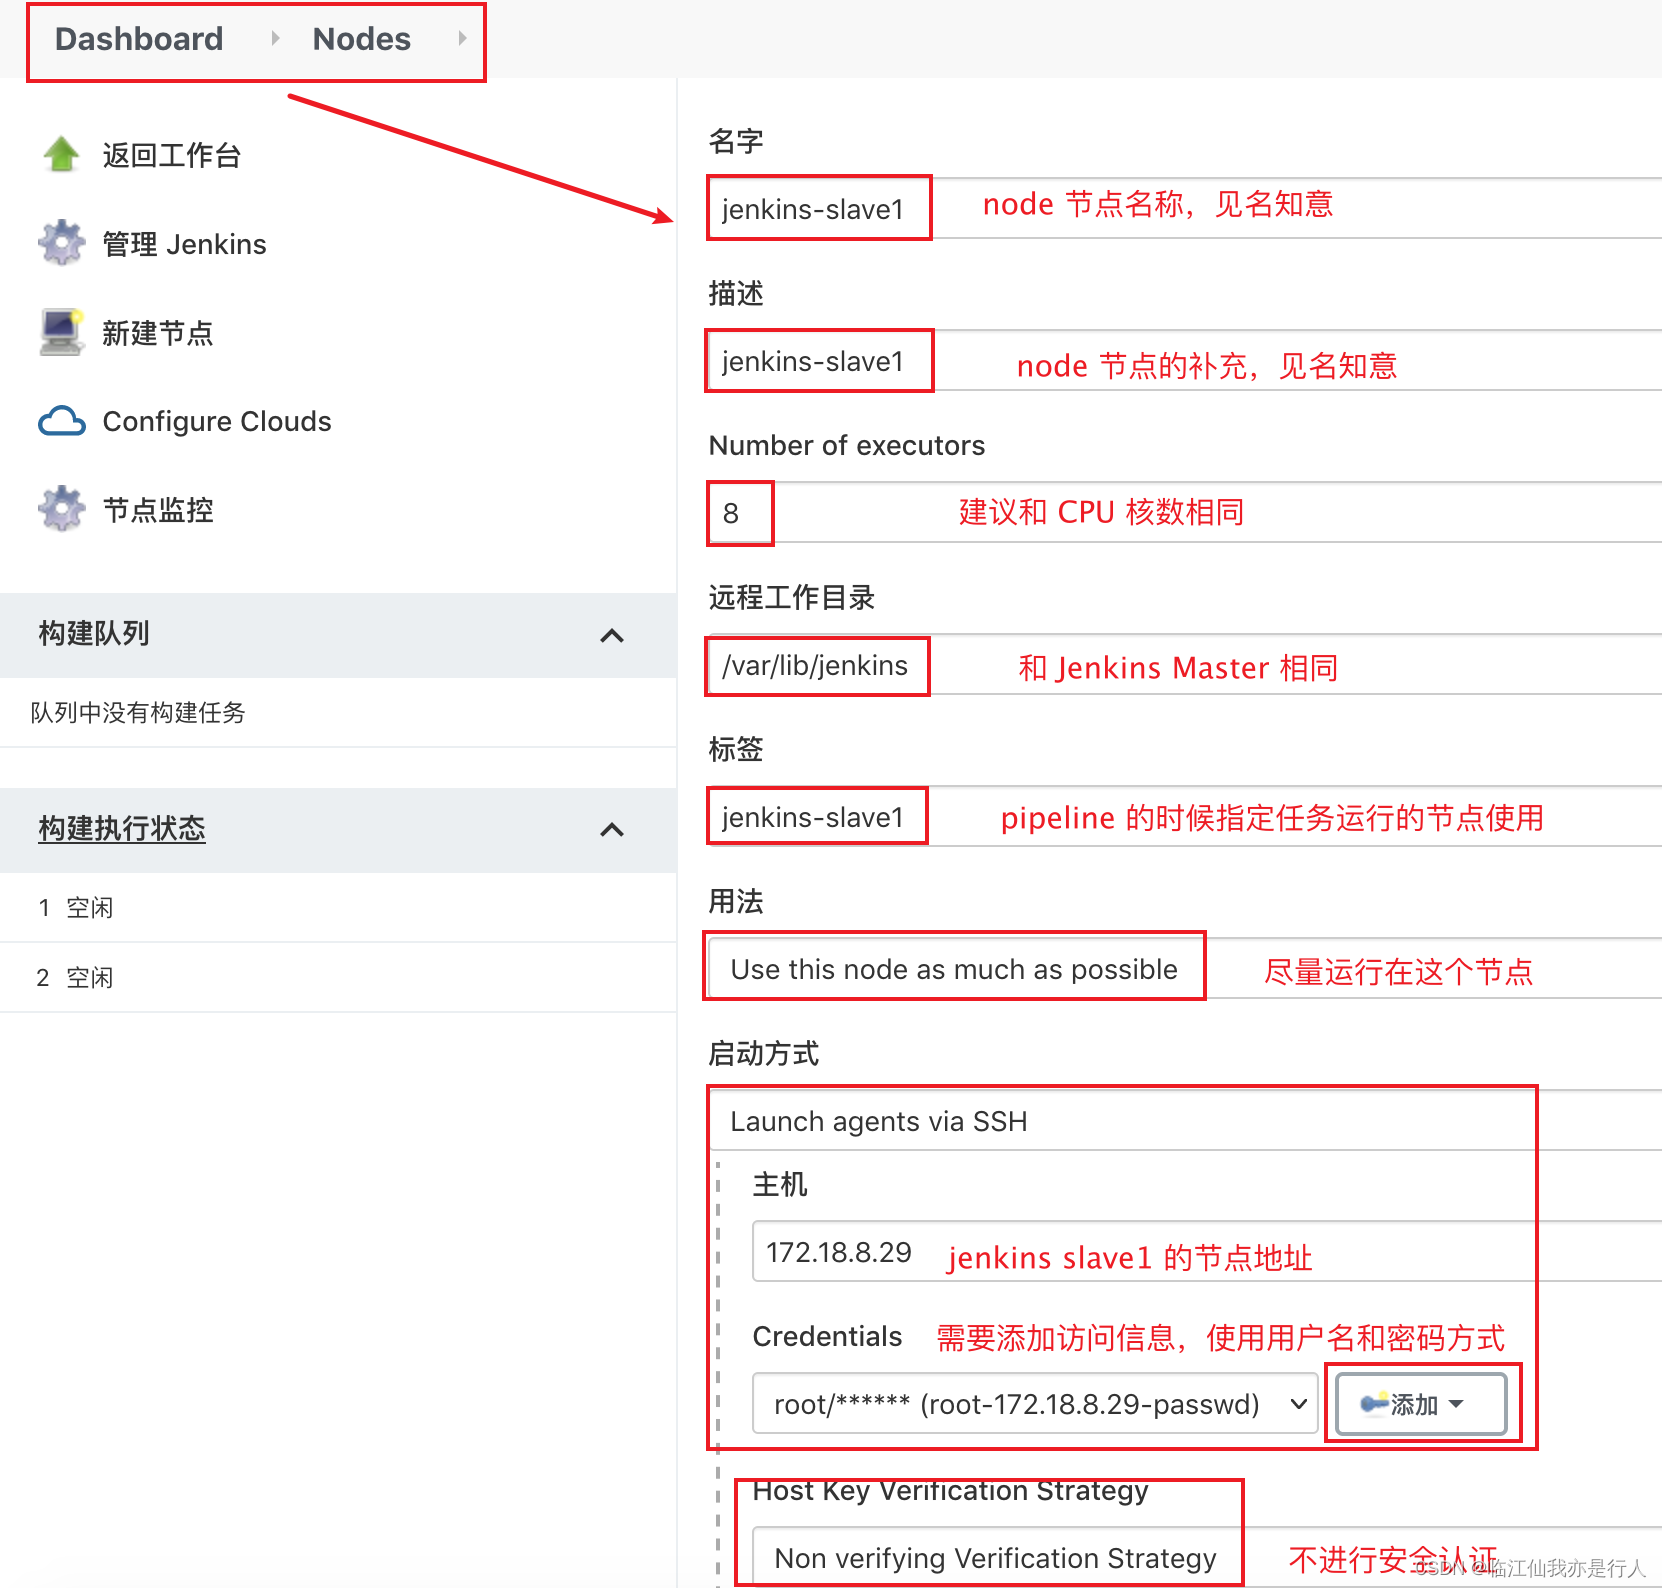Click the new node computer icon
The height and width of the screenshot is (1588, 1662).
pyautogui.click(x=62, y=332)
